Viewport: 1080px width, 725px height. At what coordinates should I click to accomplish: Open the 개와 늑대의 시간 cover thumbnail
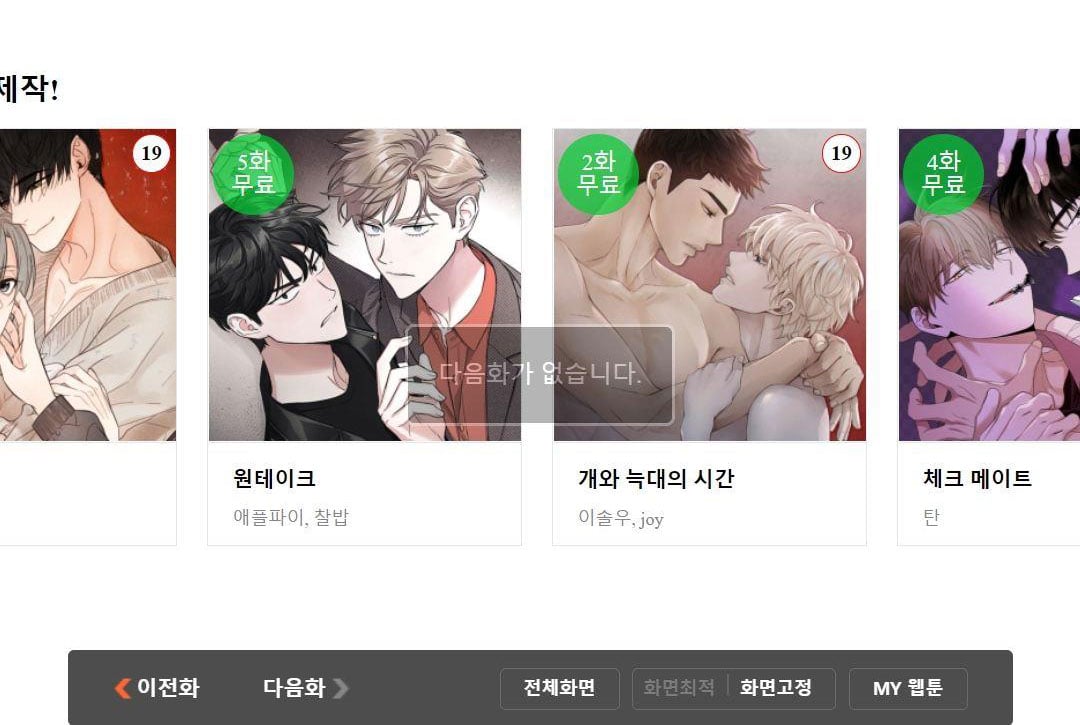[x=709, y=284]
